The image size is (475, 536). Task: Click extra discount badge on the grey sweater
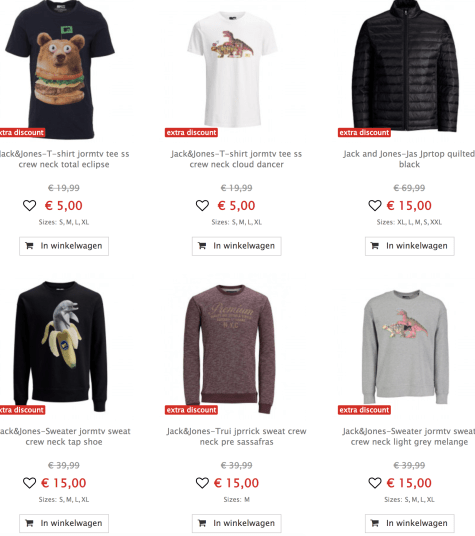[364, 410]
